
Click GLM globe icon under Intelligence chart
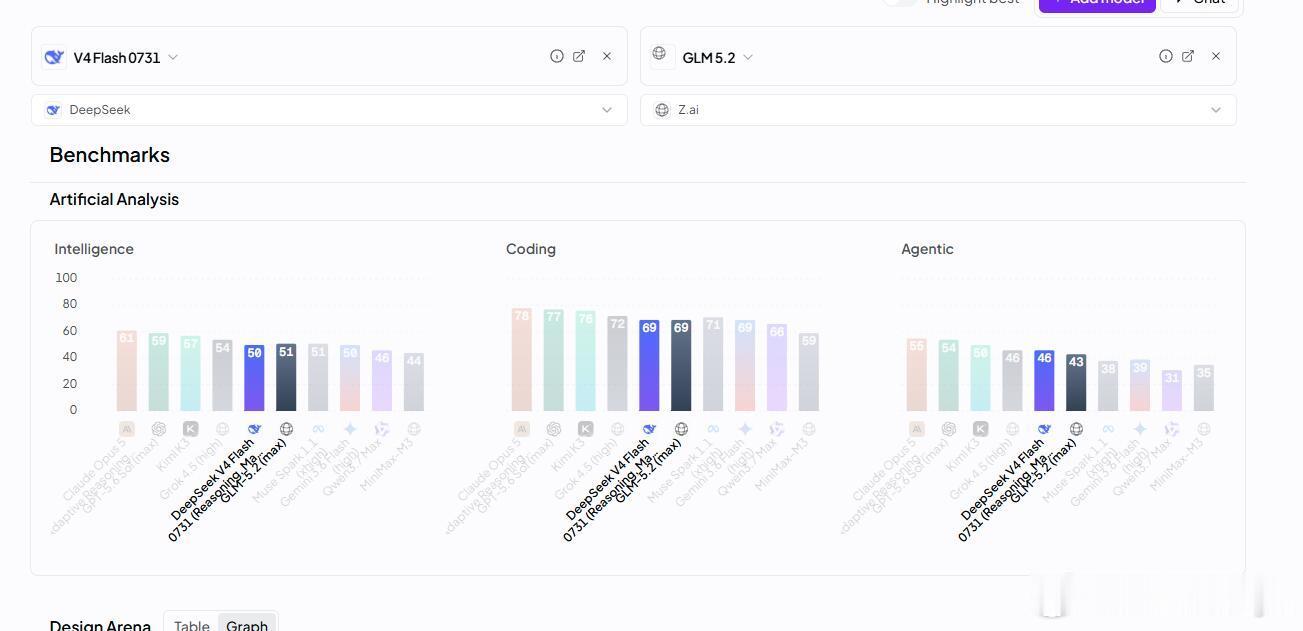point(286,429)
